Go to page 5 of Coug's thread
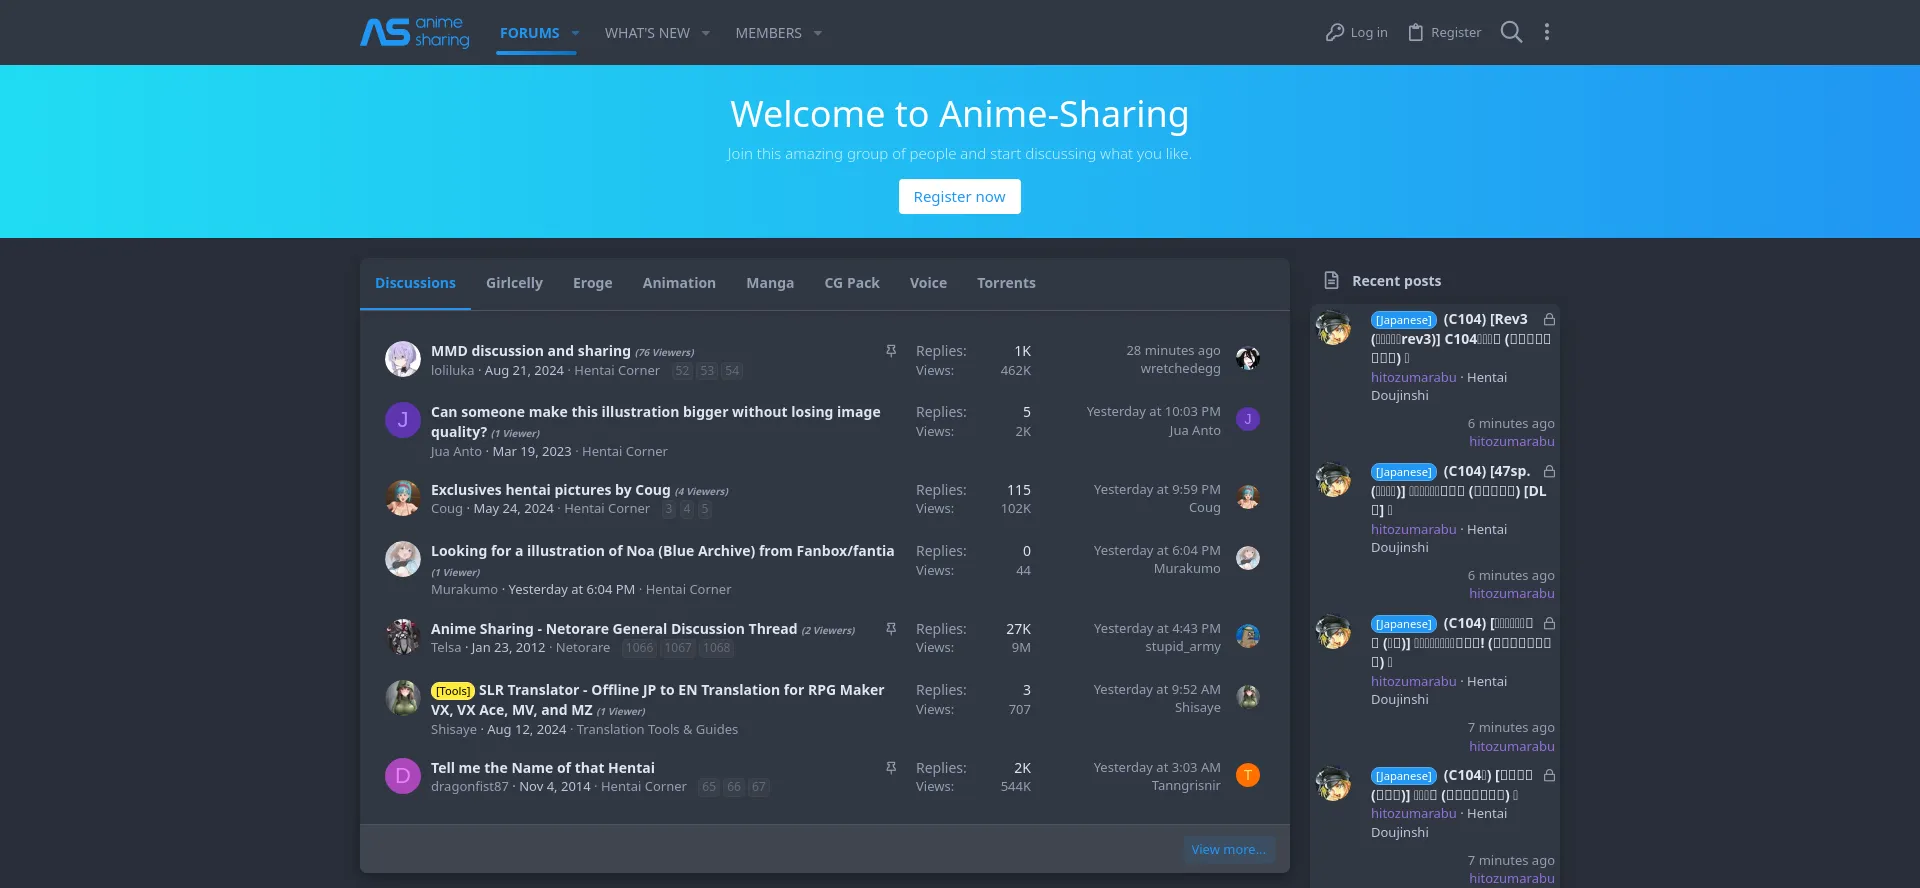 (705, 510)
